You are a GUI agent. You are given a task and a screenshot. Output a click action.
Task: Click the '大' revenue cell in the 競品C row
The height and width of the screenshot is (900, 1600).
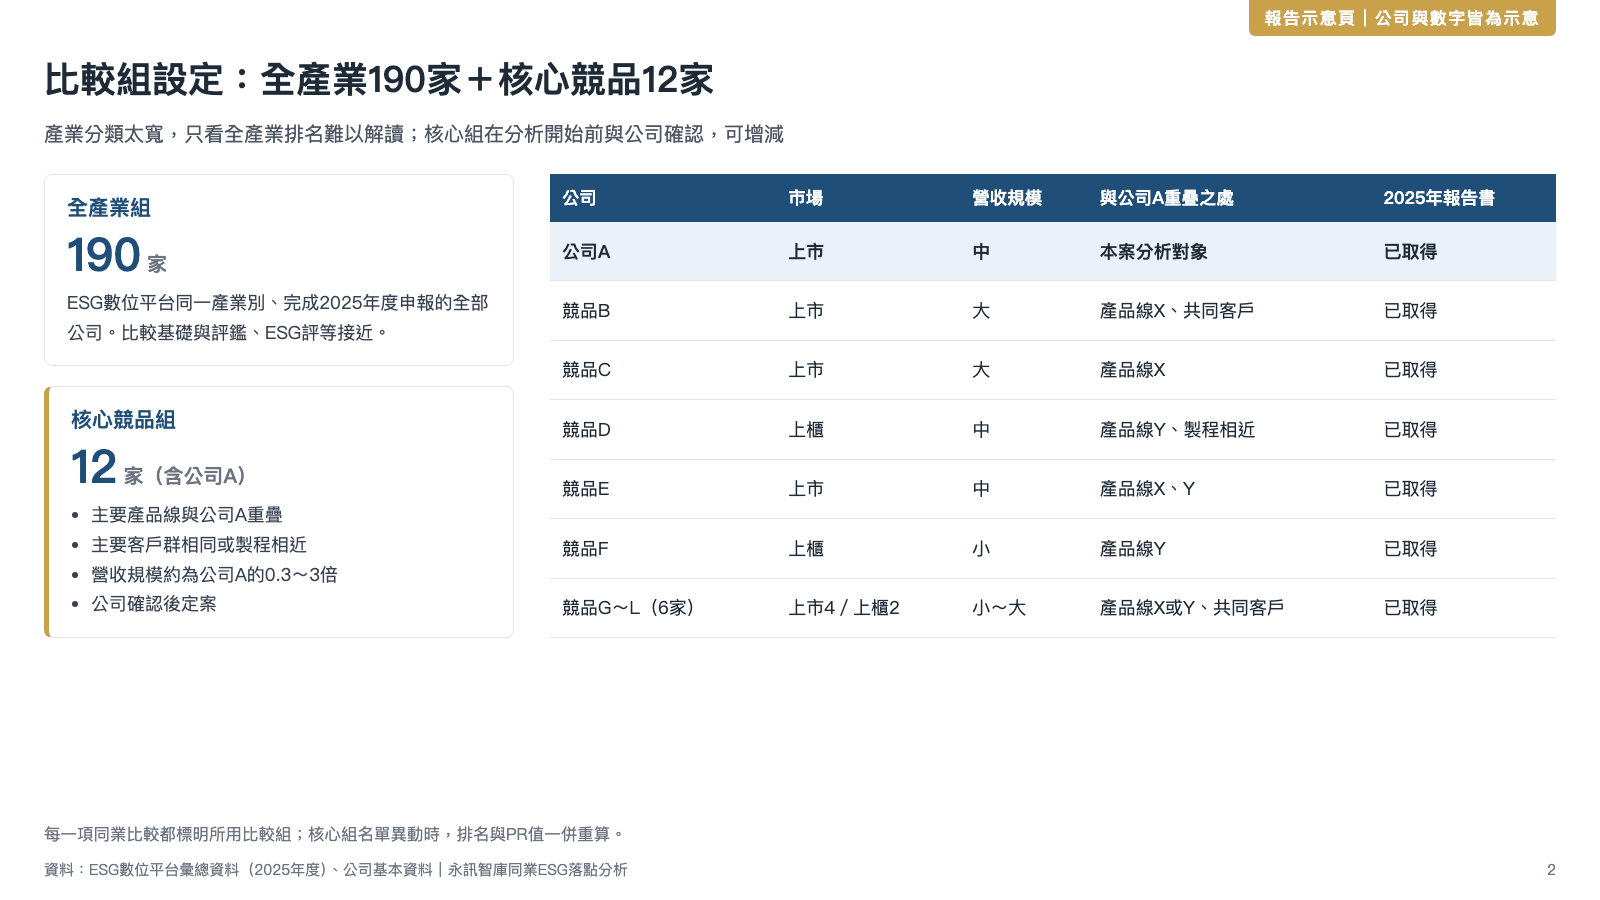(981, 370)
